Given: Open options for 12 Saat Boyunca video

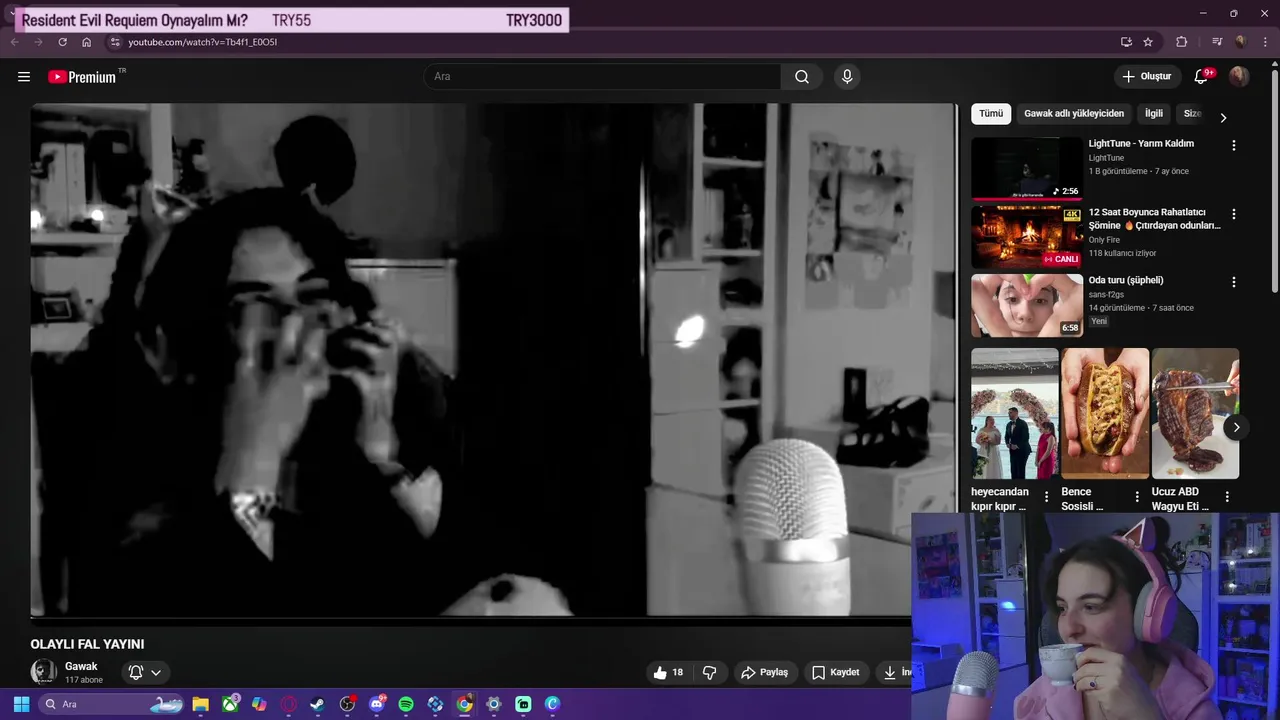Looking at the screenshot, I should (x=1233, y=214).
